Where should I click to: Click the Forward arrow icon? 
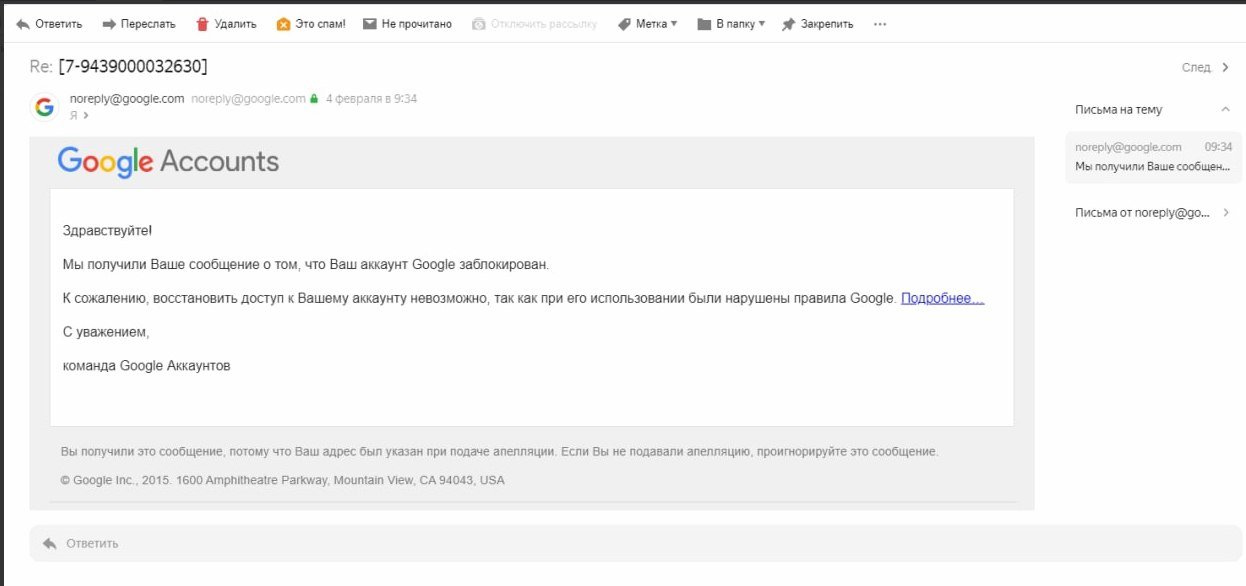point(110,24)
